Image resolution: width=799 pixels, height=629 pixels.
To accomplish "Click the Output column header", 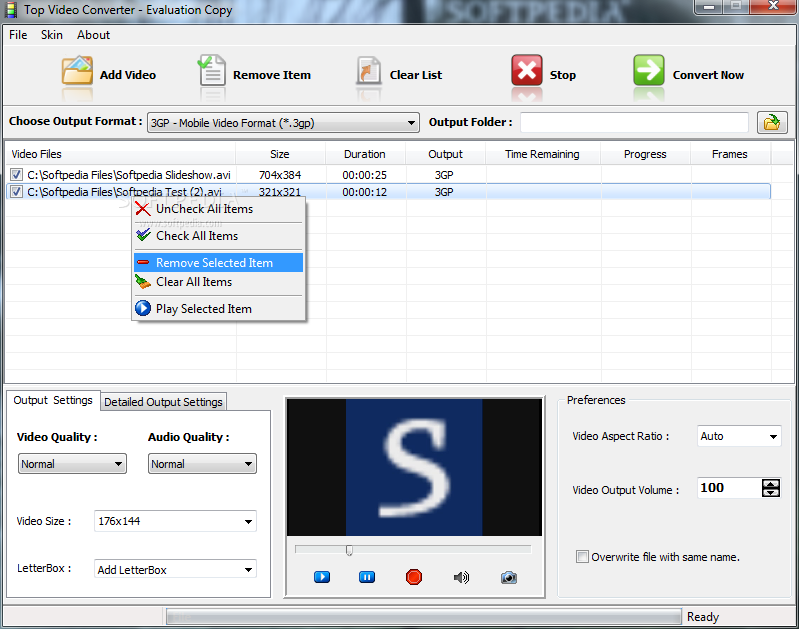I will (445, 154).
